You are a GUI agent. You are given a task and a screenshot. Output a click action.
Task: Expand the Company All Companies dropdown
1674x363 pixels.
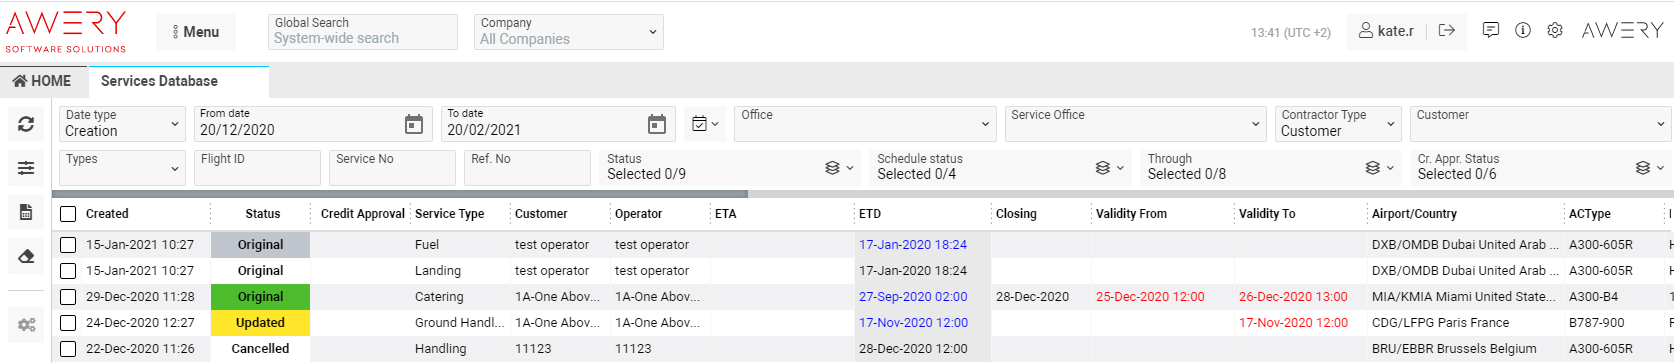click(568, 31)
